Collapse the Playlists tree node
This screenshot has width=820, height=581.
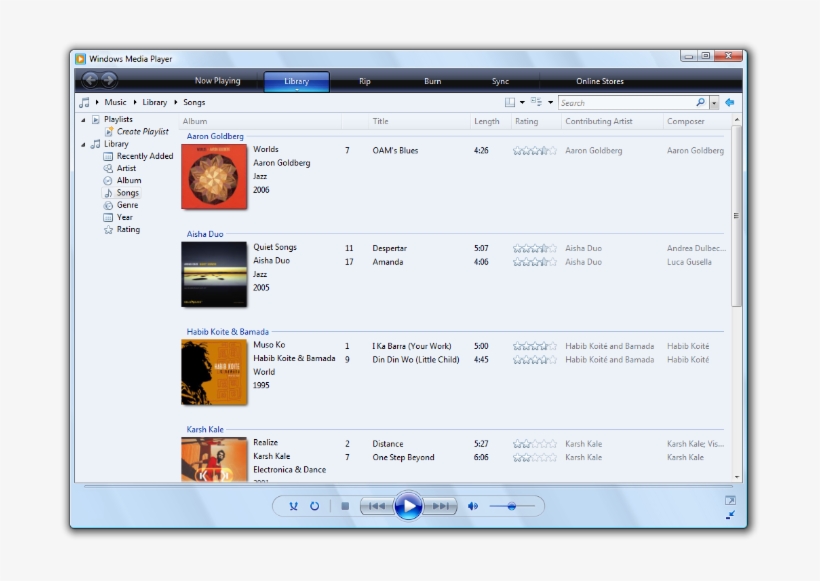tap(83, 120)
